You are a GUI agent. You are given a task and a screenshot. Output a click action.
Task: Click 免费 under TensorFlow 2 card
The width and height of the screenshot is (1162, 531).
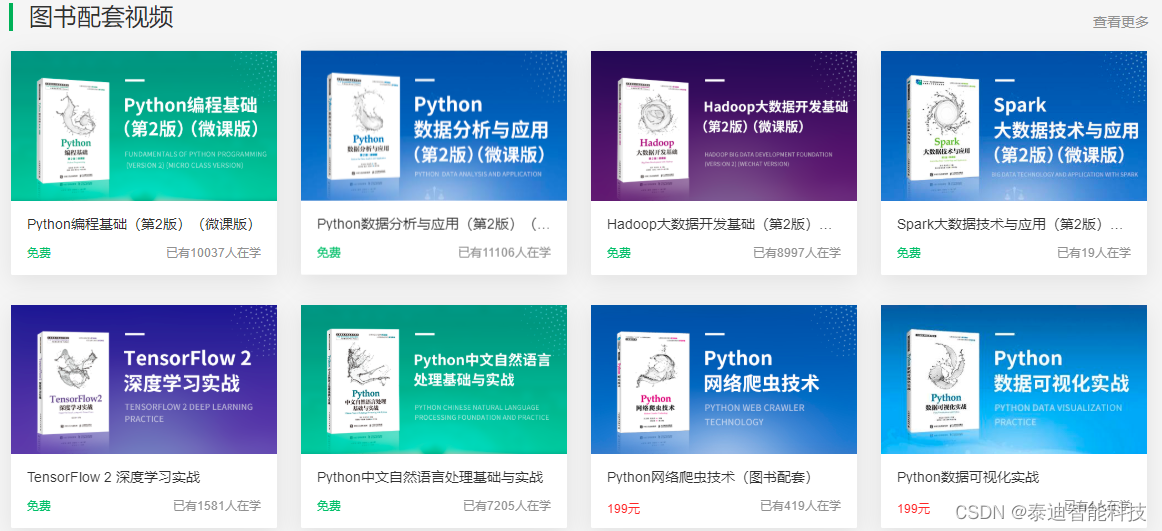[x=39, y=507]
